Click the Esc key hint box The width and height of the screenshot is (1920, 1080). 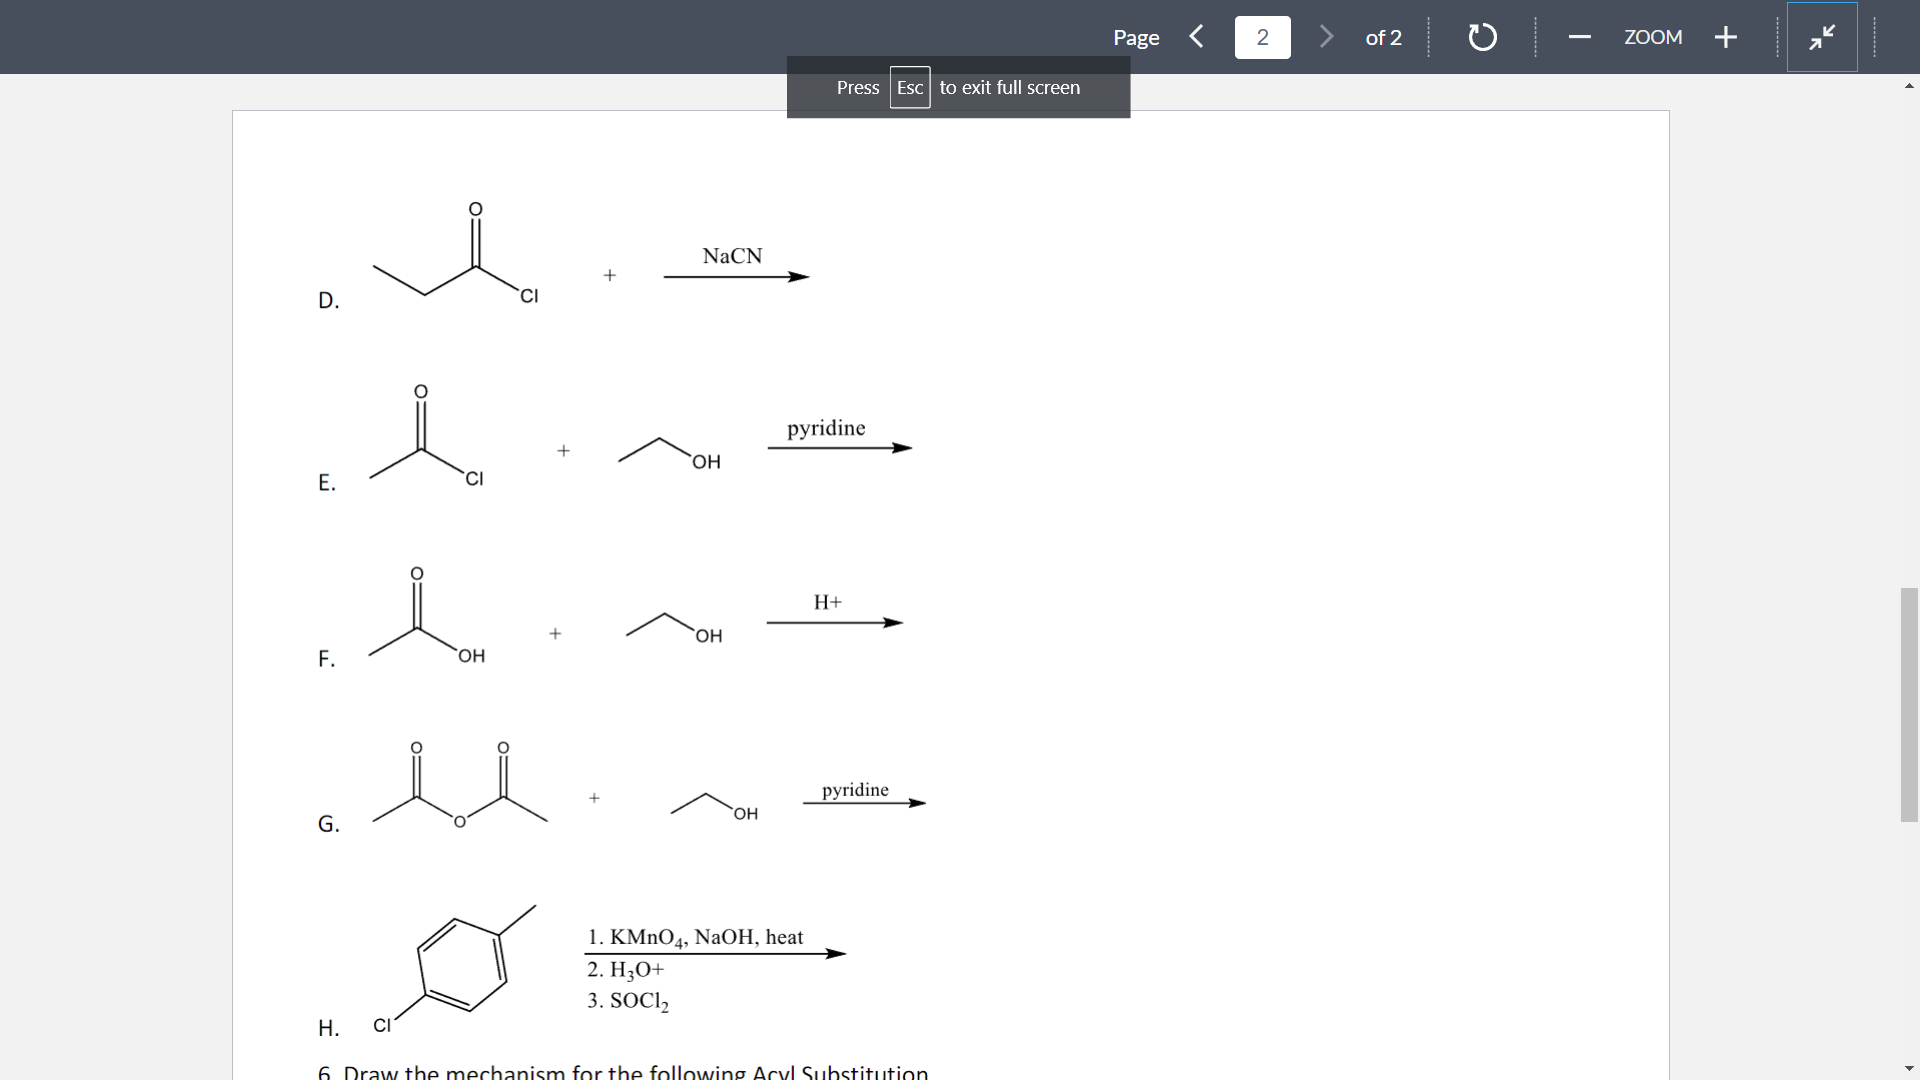(x=909, y=87)
